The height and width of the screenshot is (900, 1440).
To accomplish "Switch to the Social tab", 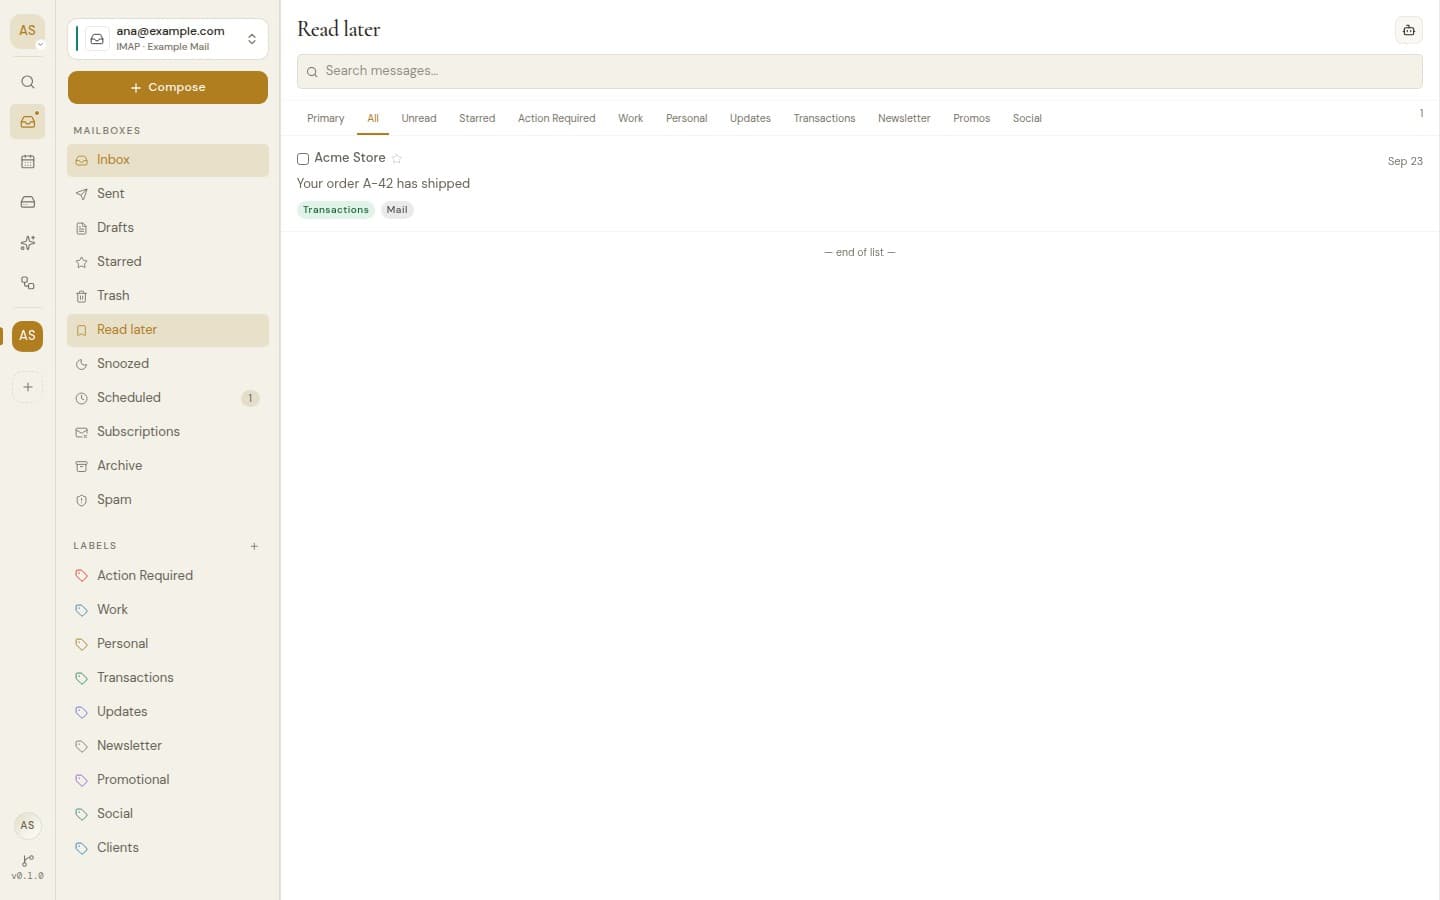I will [x=1027, y=118].
